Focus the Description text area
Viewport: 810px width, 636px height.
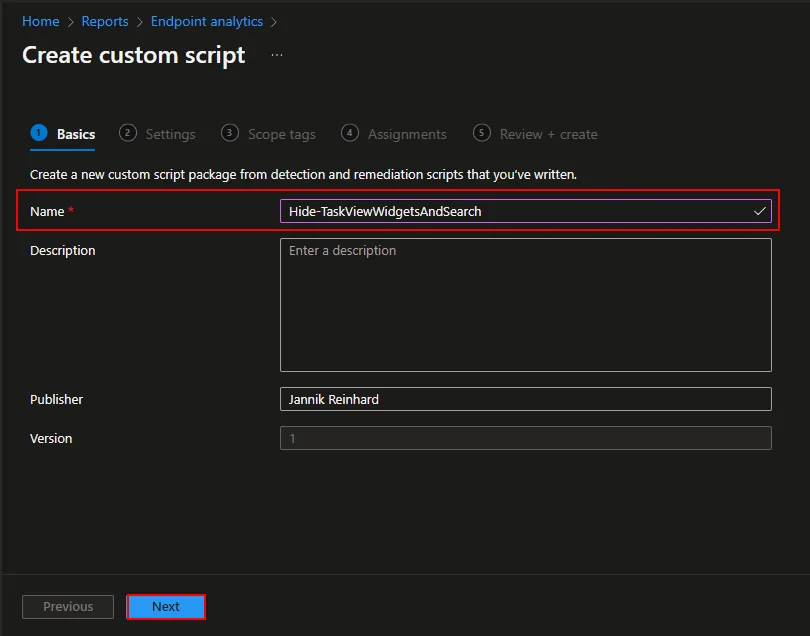525,305
